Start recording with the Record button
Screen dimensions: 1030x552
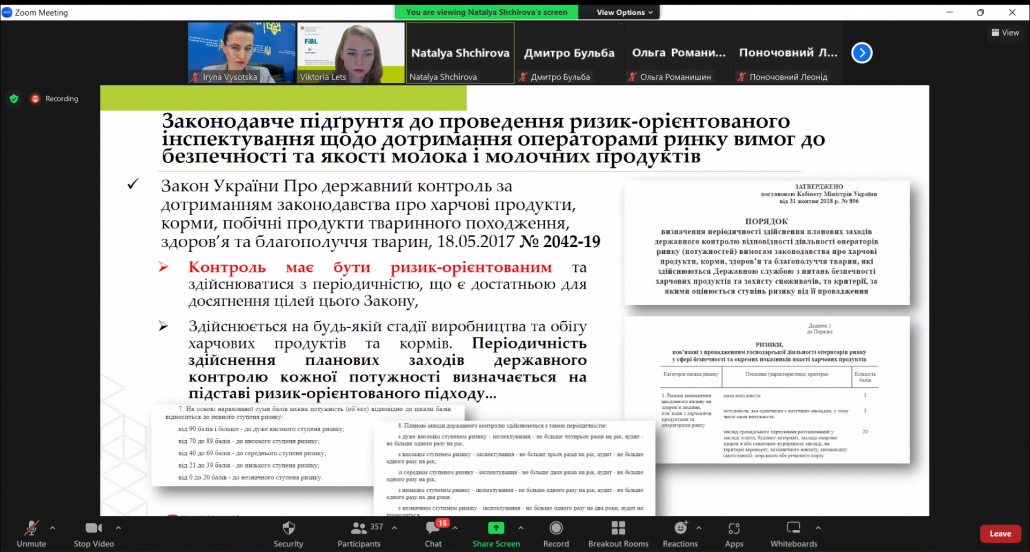[556, 532]
